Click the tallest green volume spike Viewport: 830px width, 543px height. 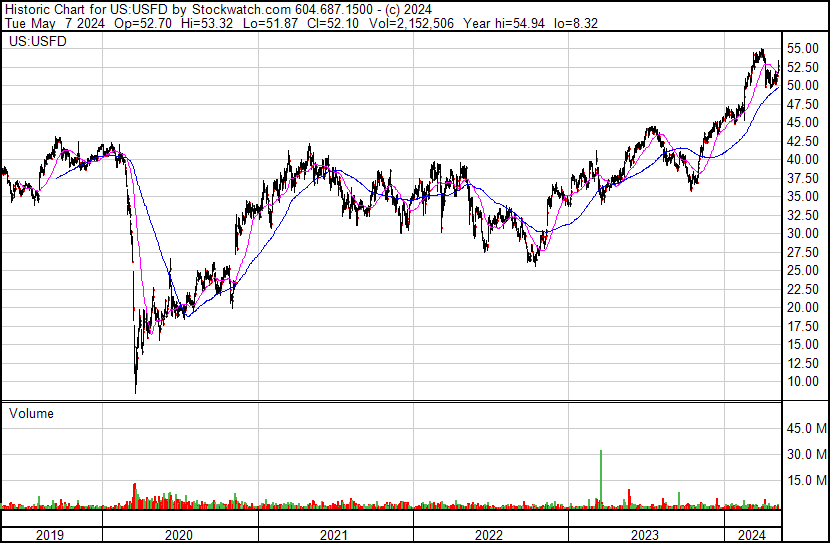pos(601,475)
